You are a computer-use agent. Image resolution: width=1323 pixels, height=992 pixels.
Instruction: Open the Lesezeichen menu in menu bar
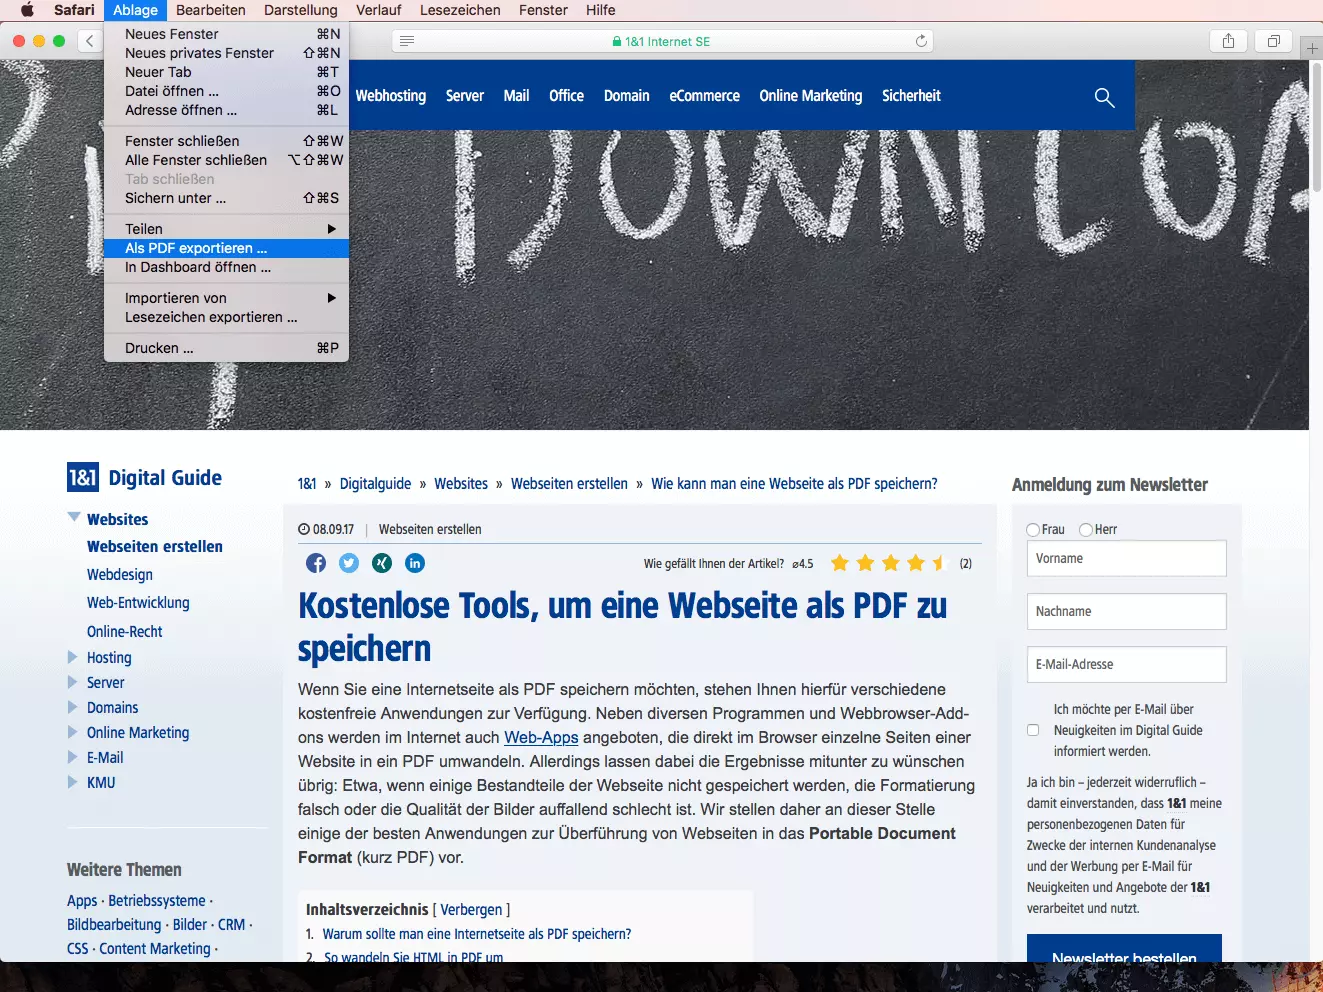coord(460,10)
